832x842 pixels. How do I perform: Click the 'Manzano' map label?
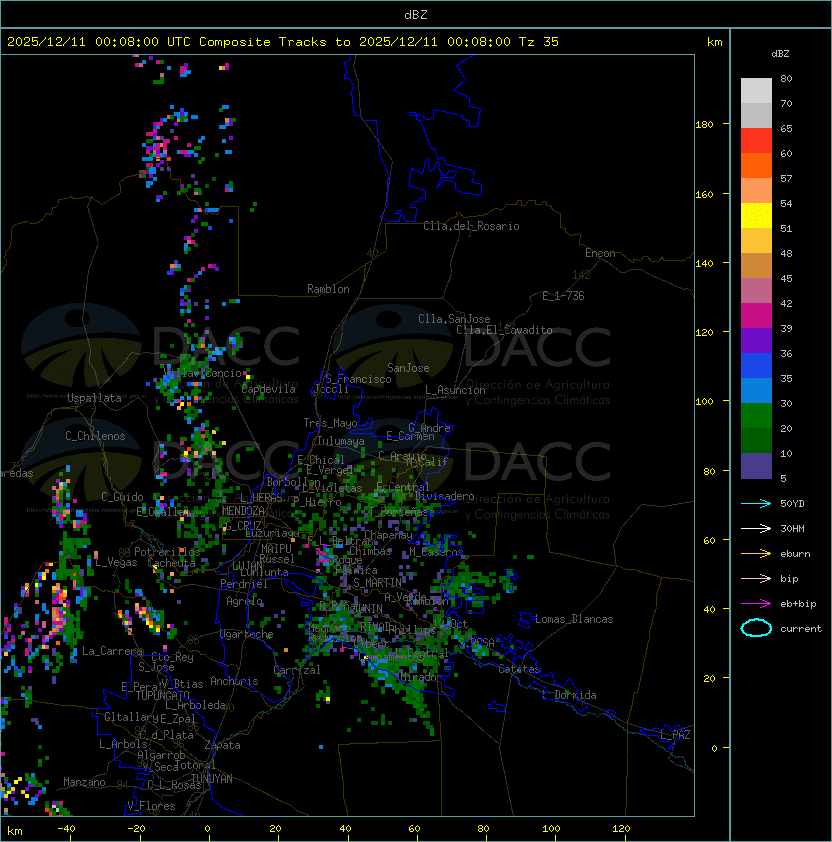click(x=84, y=782)
